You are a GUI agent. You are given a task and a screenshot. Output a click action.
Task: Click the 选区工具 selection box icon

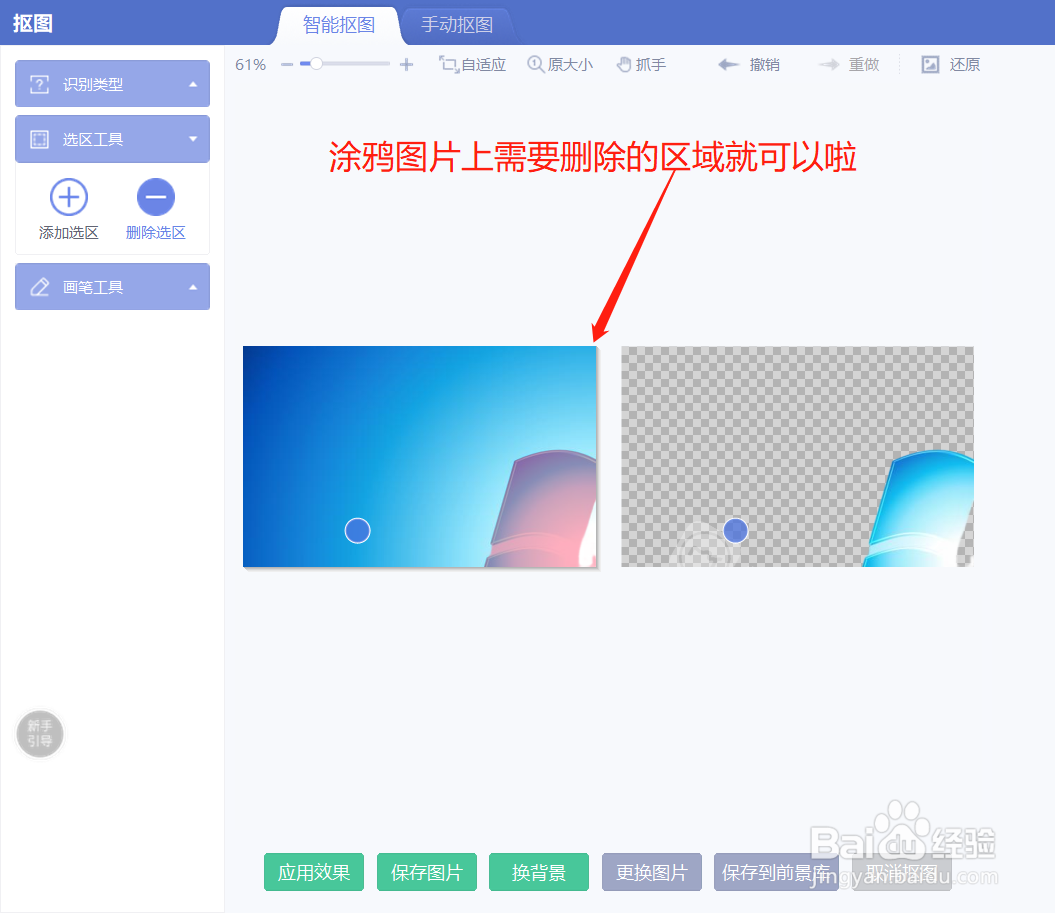coord(40,139)
